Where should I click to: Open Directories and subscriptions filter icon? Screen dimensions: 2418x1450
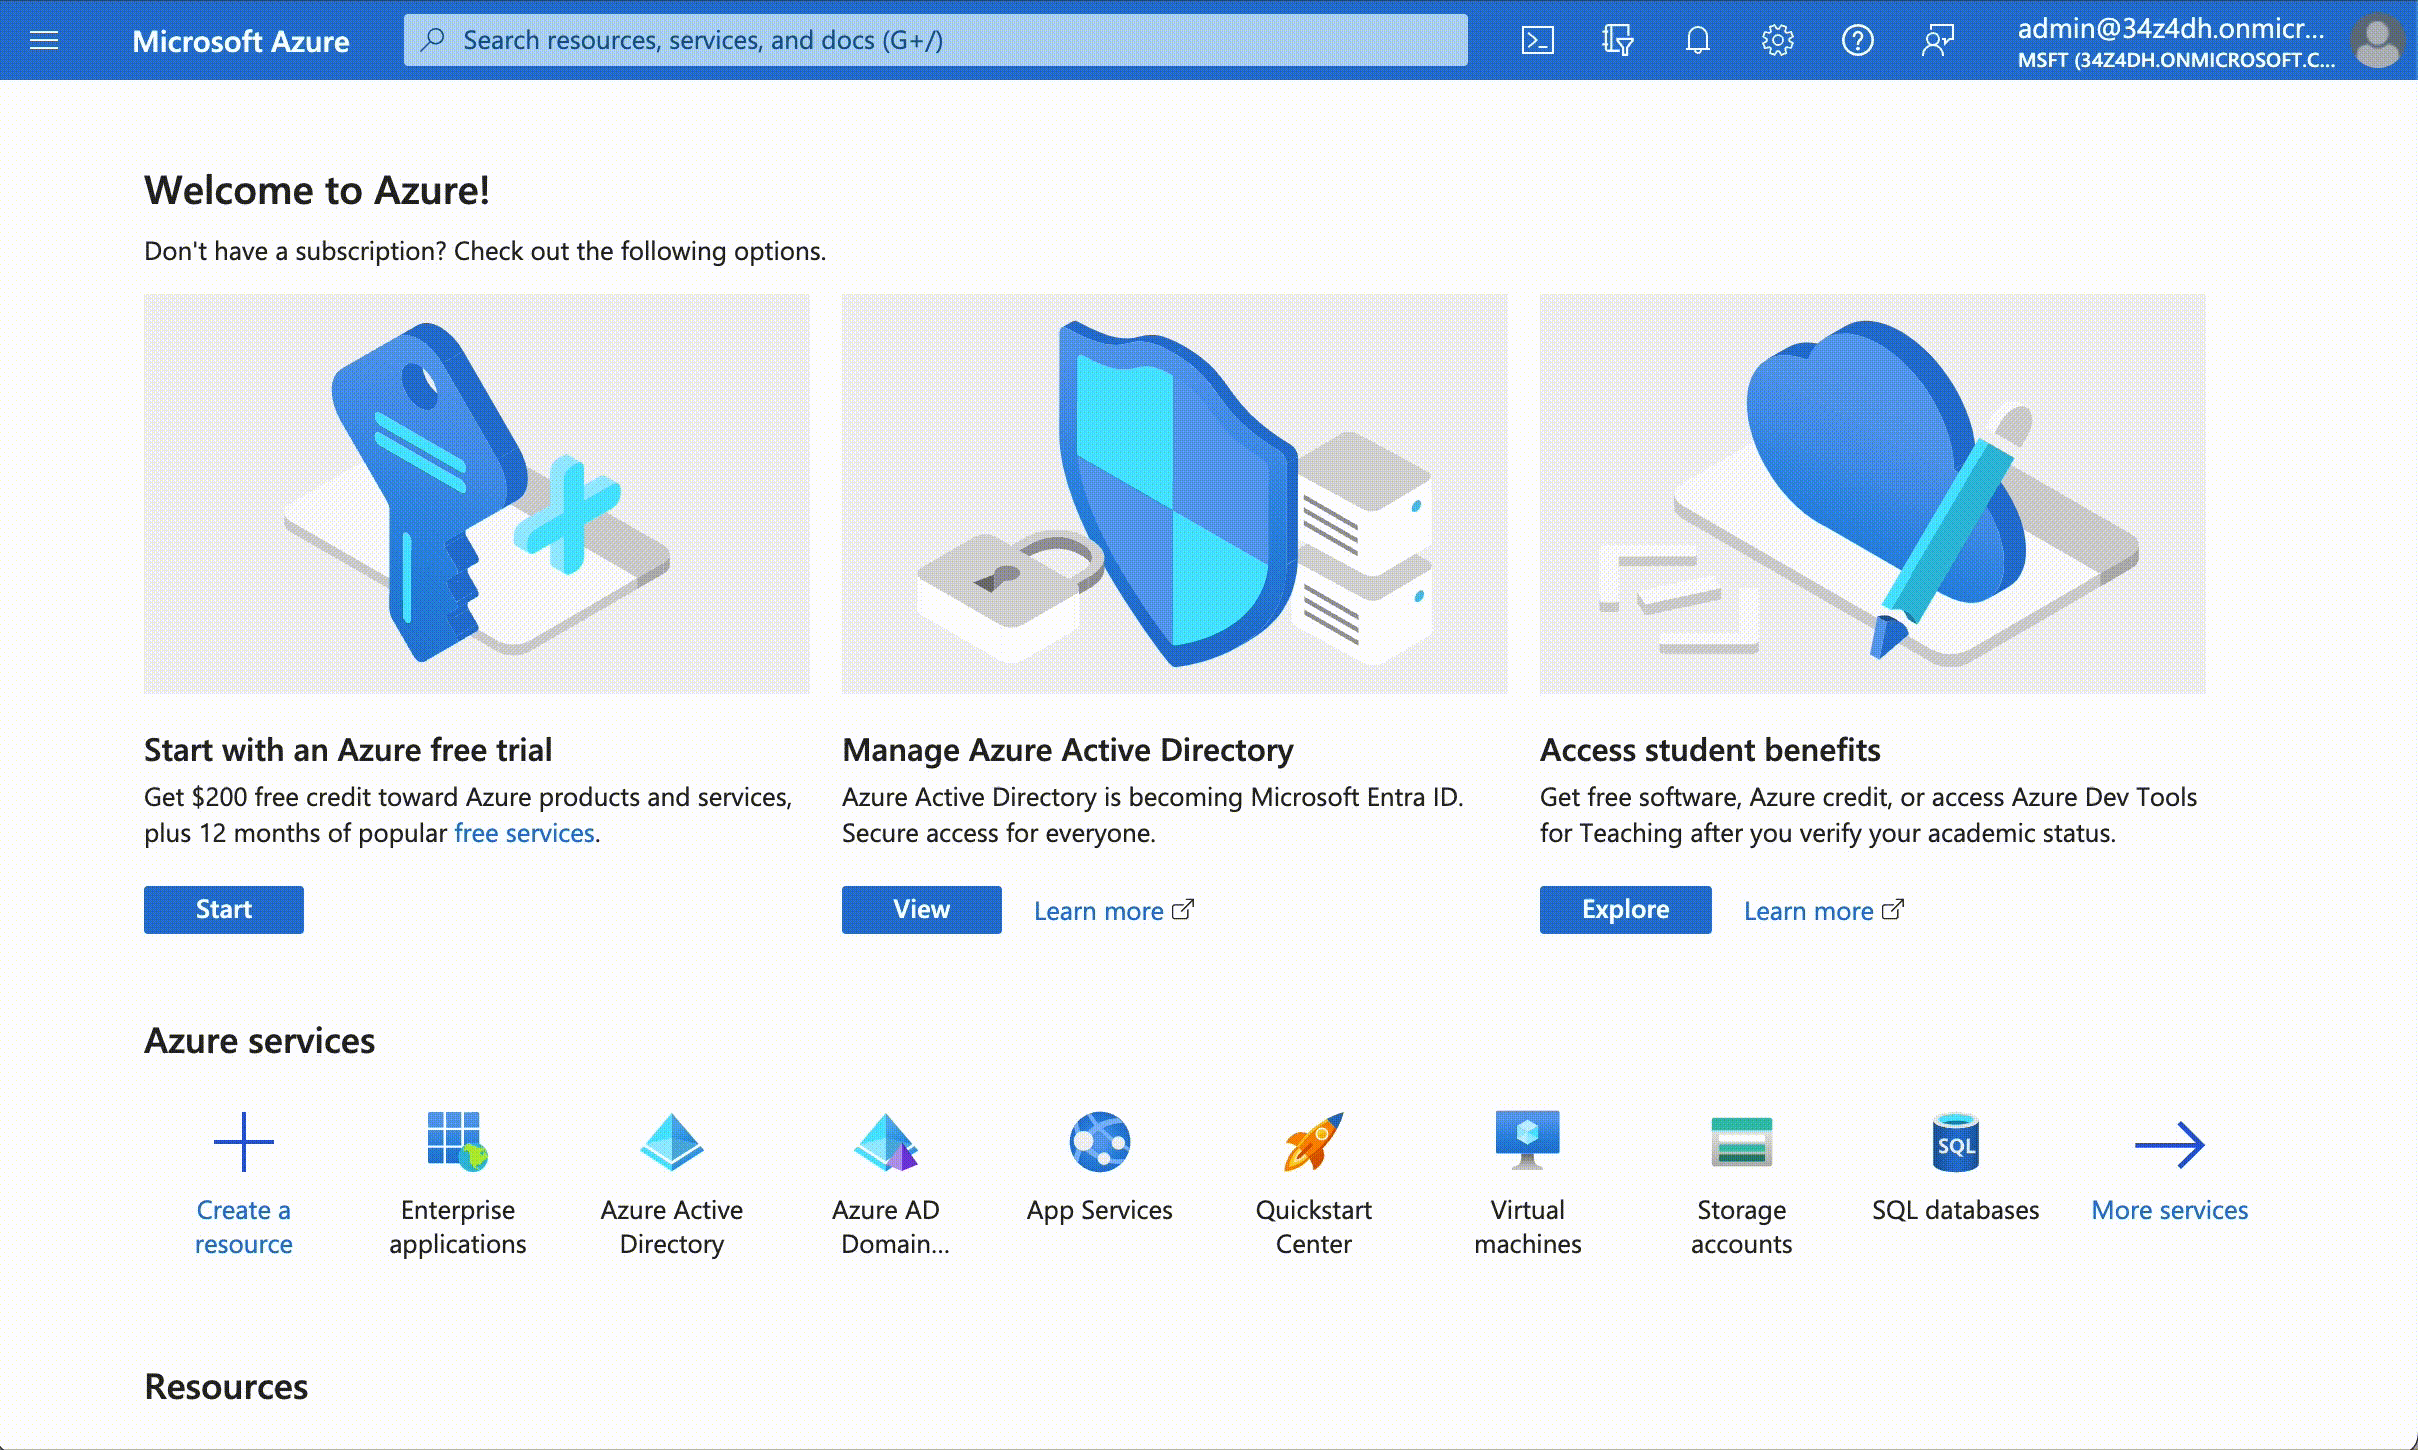pyautogui.click(x=1617, y=40)
